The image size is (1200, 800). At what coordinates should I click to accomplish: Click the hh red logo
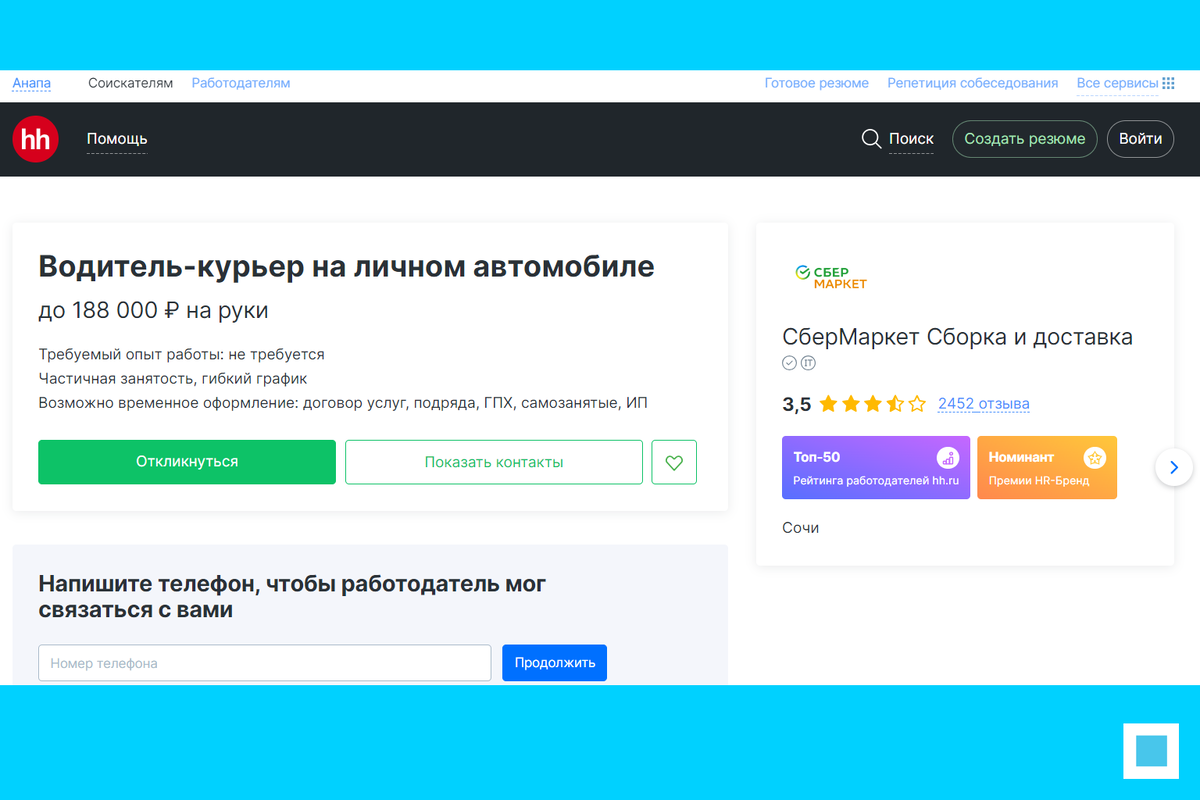click(x=36, y=139)
